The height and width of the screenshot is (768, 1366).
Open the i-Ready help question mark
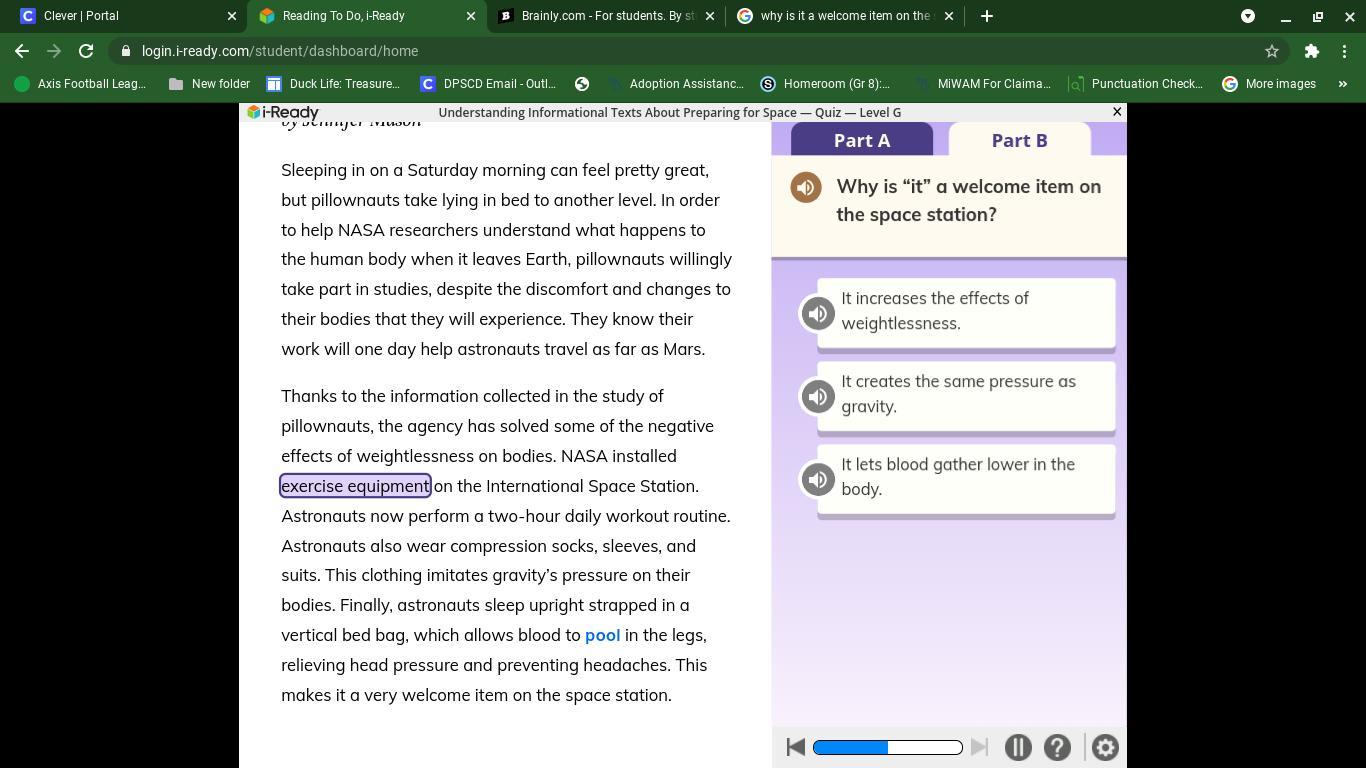pos(1057,748)
